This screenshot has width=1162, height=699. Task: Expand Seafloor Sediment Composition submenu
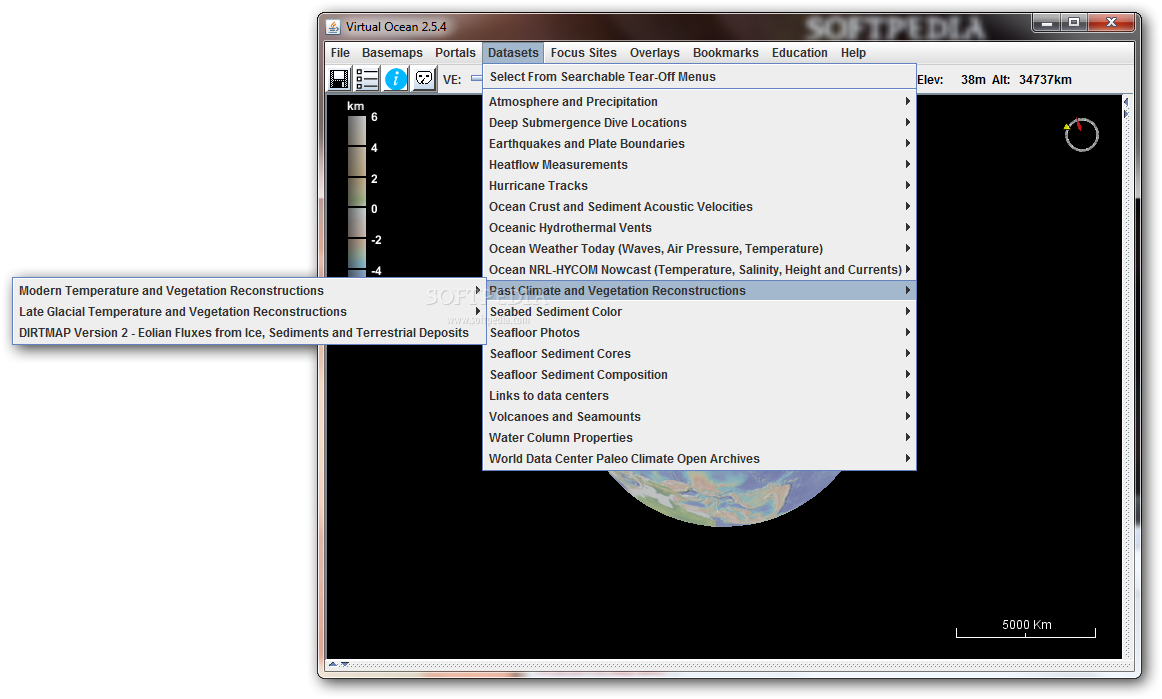700,374
